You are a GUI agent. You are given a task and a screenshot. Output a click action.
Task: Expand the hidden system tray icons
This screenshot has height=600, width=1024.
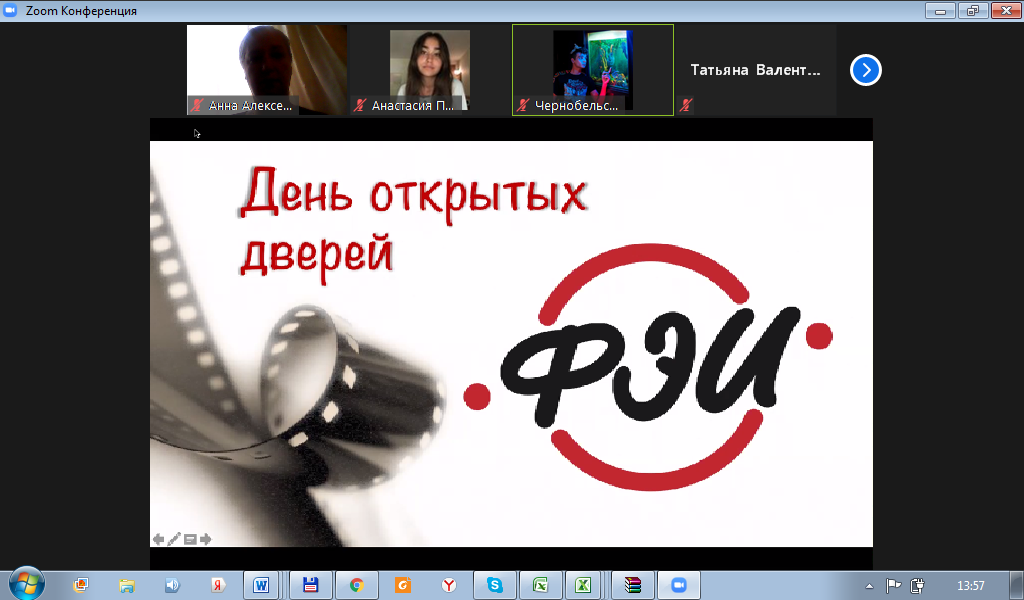(x=869, y=586)
